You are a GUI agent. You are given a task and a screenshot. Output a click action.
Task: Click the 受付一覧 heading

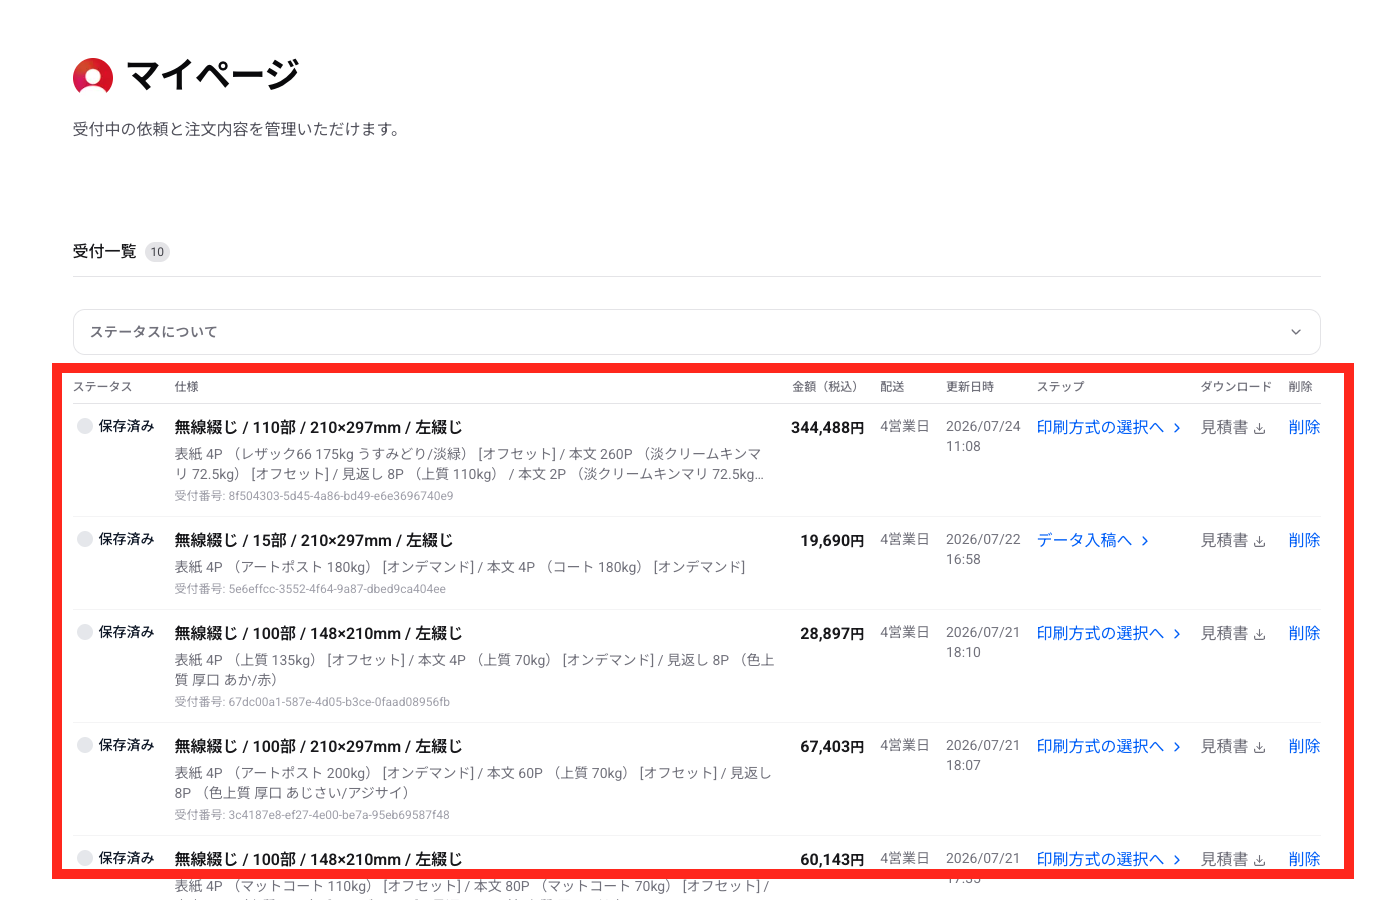tap(104, 251)
